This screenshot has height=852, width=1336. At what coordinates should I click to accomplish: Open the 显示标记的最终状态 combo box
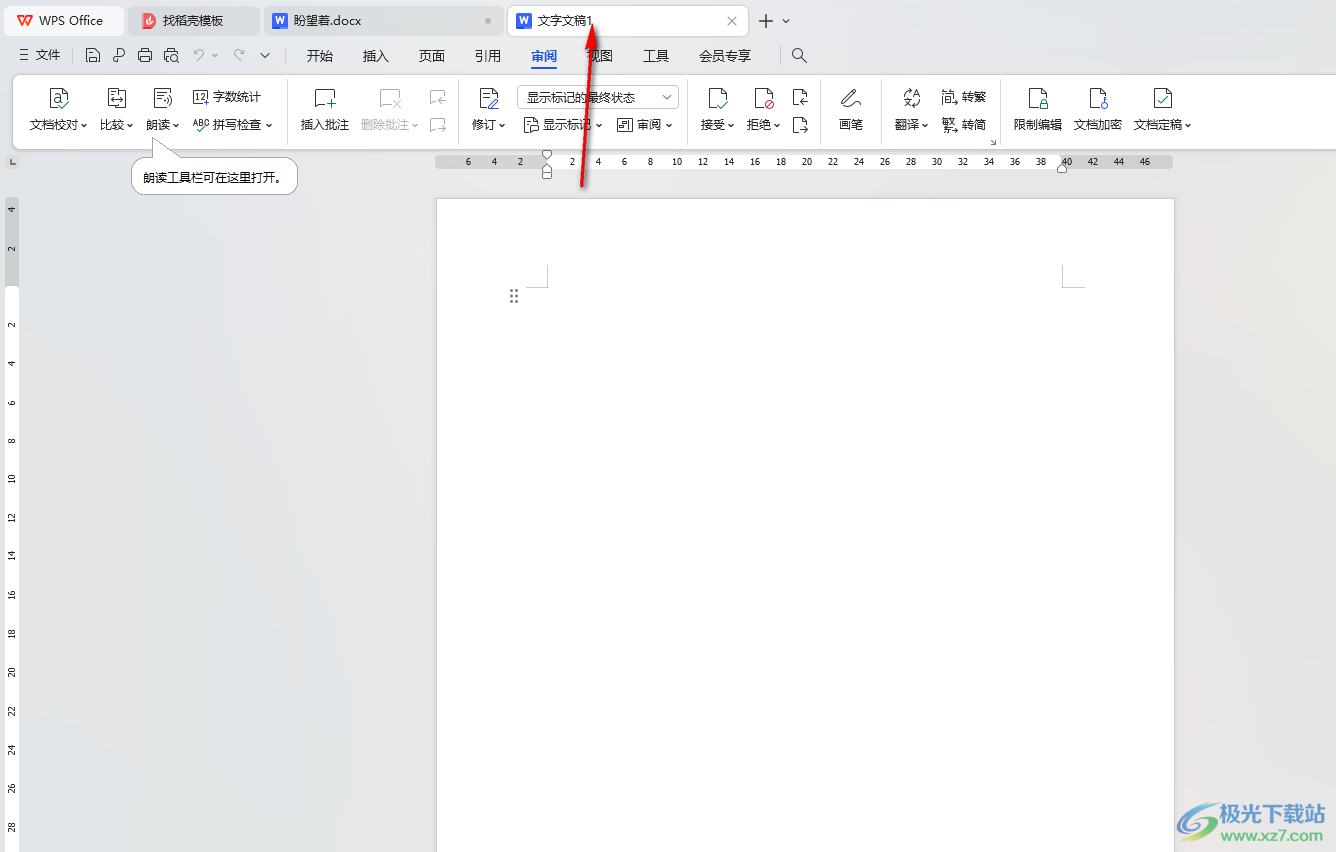tap(598, 97)
